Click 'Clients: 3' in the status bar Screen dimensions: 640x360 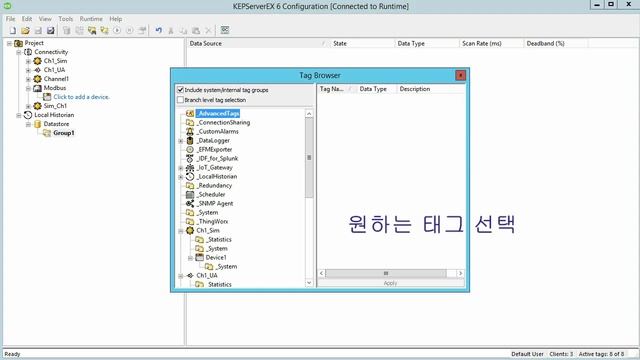561,354
